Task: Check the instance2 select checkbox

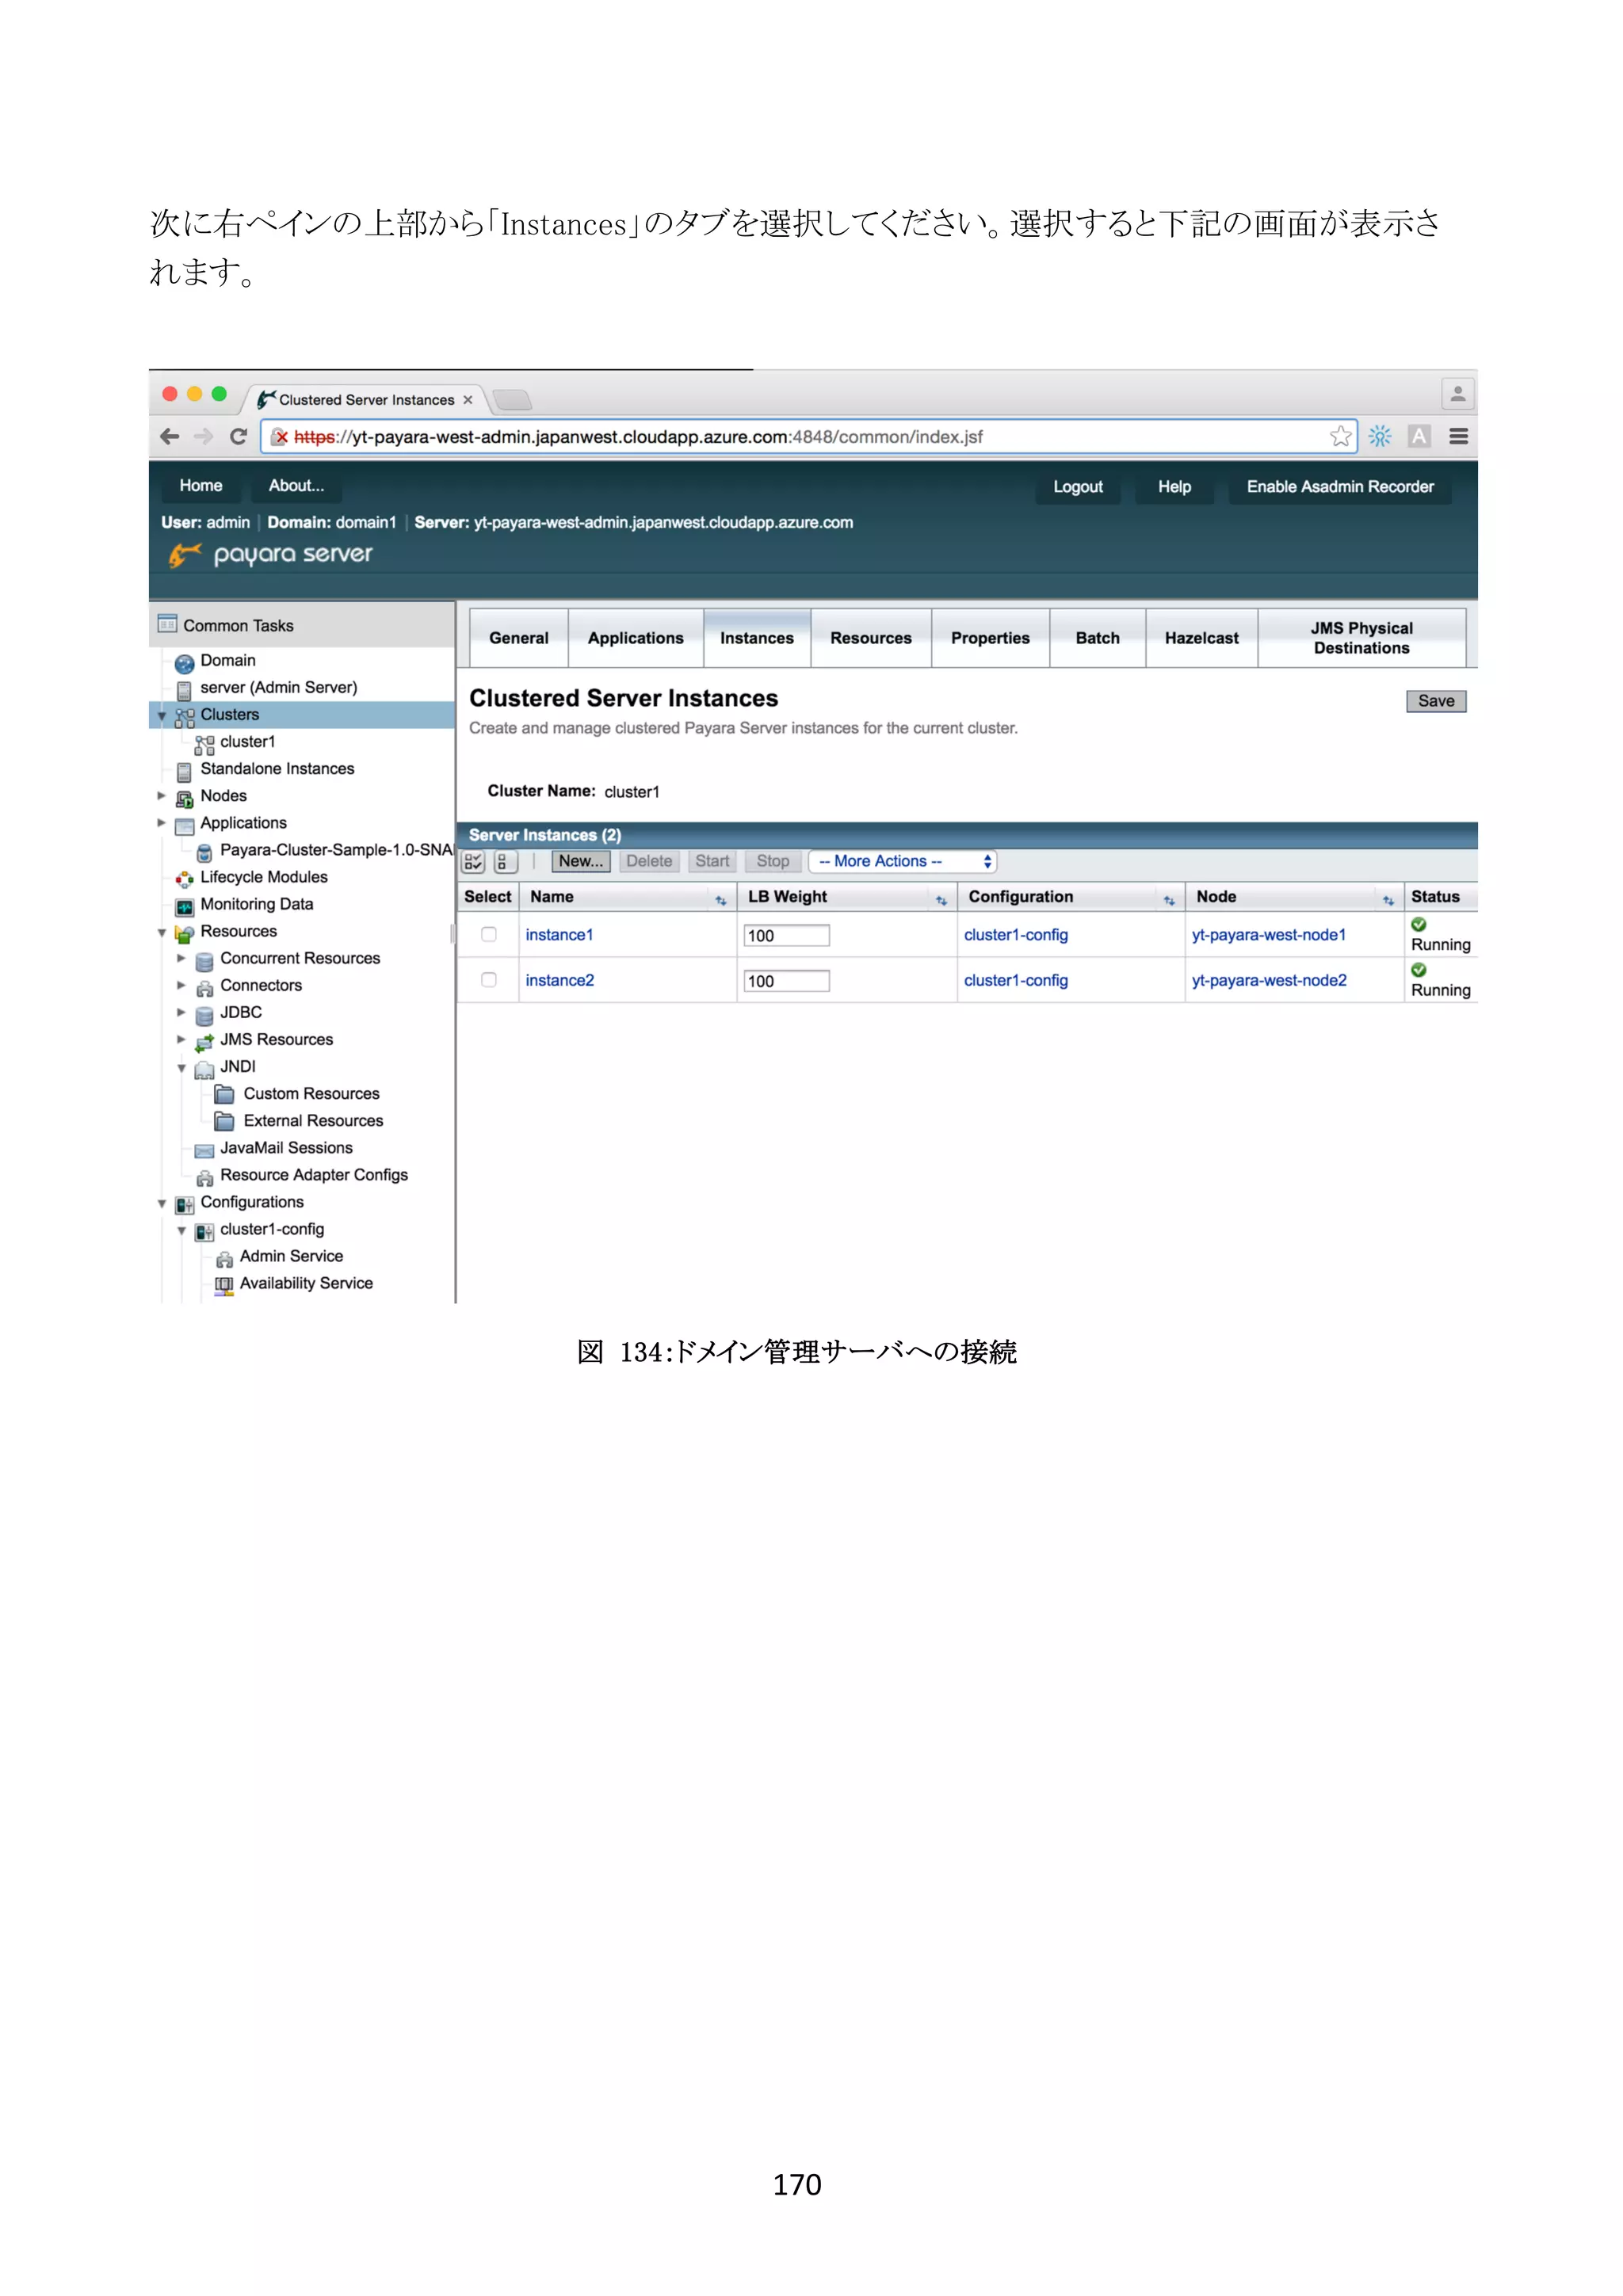Action: 489,980
